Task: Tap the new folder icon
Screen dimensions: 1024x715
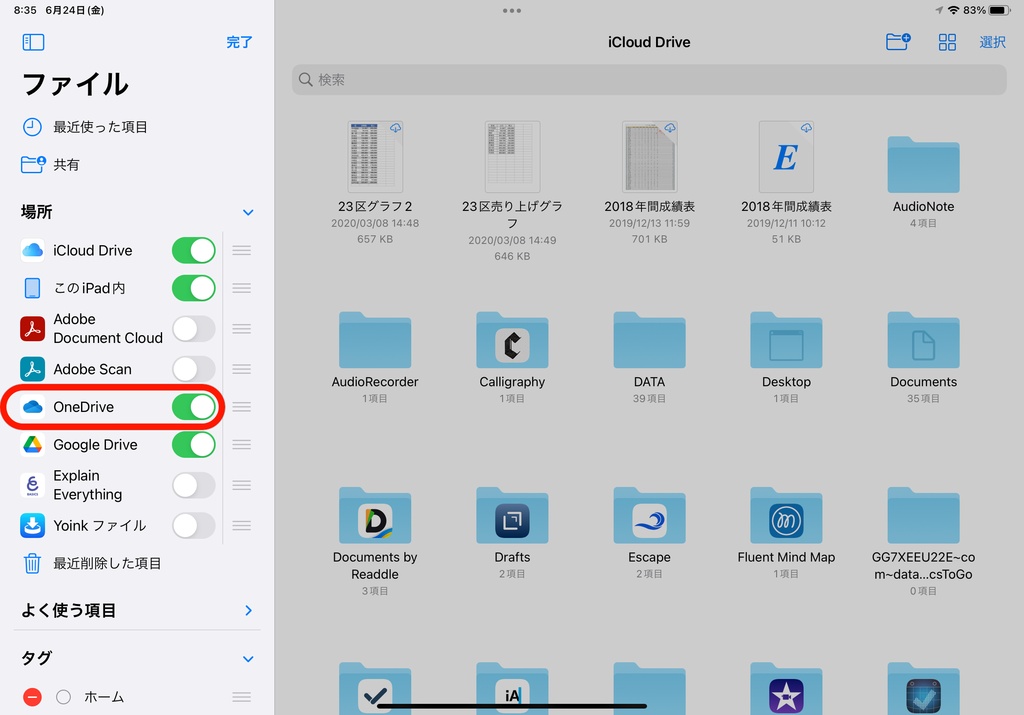Action: click(x=898, y=42)
